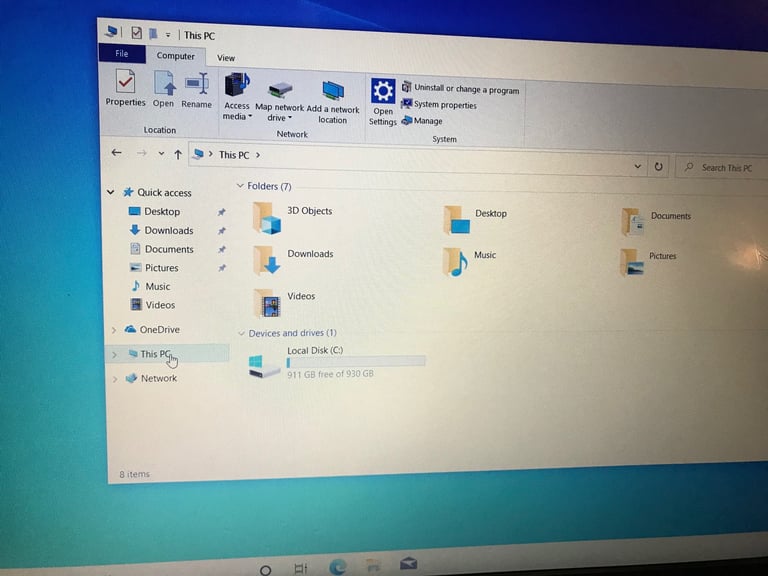The width and height of the screenshot is (768, 576).
Task: Expand the address bar history dropdown
Action: 638,166
